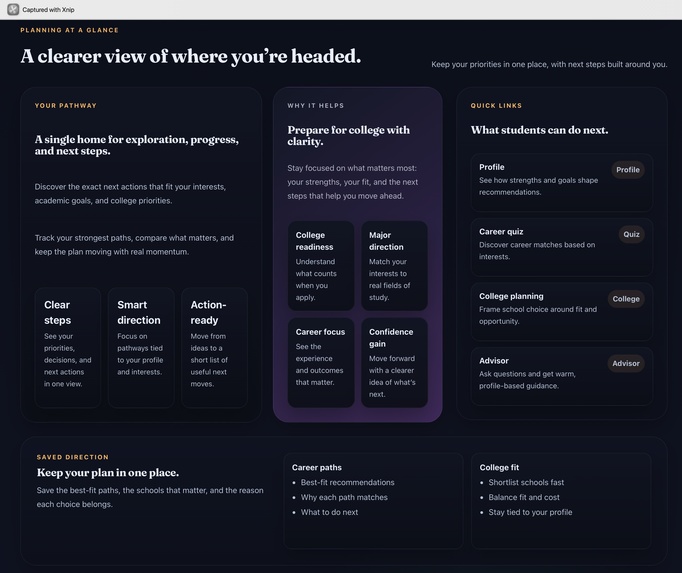Click 'Shortlist schools fast' bullet
The width and height of the screenshot is (682, 573).
pyautogui.click(x=526, y=483)
